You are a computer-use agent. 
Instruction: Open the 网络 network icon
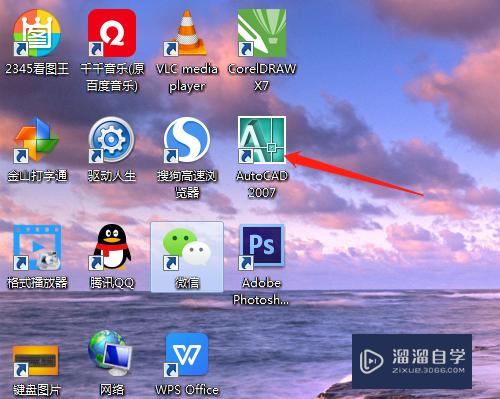(x=111, y=353)
